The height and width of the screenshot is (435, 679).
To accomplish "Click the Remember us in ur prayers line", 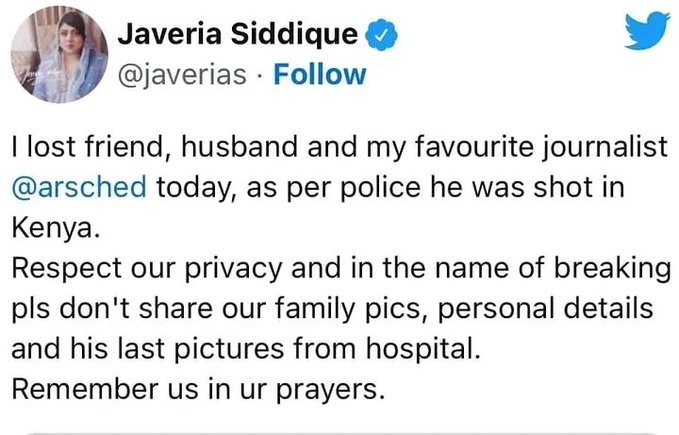I will [198, 389].
